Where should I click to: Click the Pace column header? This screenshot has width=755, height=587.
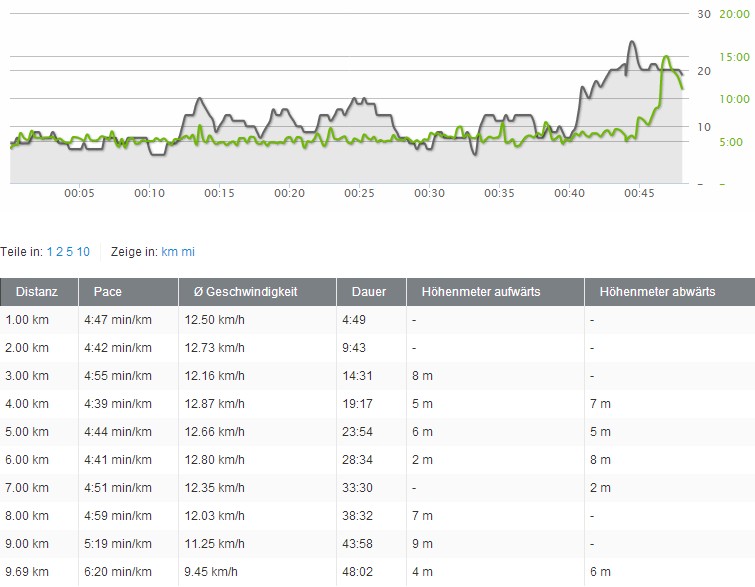(x=108, y=293)
